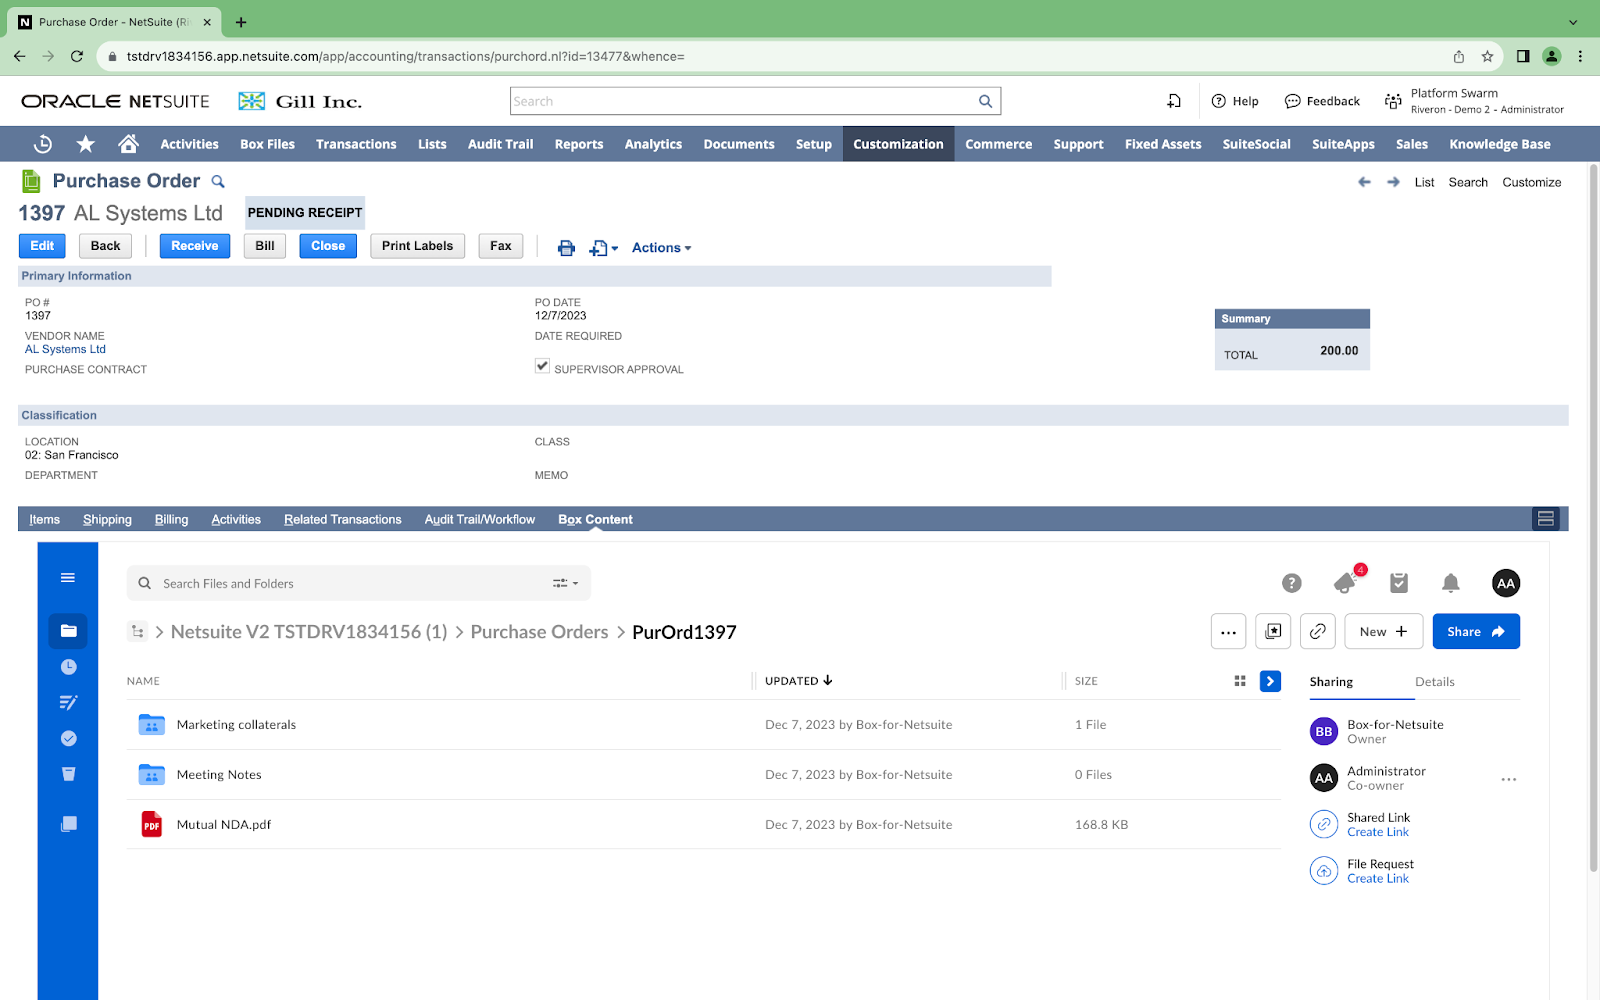This screenshot has height=1000, width=1600.
Task: Copy shared link chain icon button
Action: [1318, 632]
